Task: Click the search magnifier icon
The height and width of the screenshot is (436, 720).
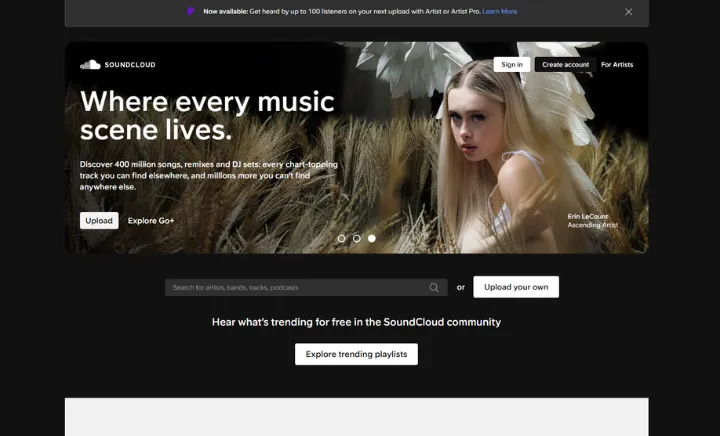Action: (434, 287)
